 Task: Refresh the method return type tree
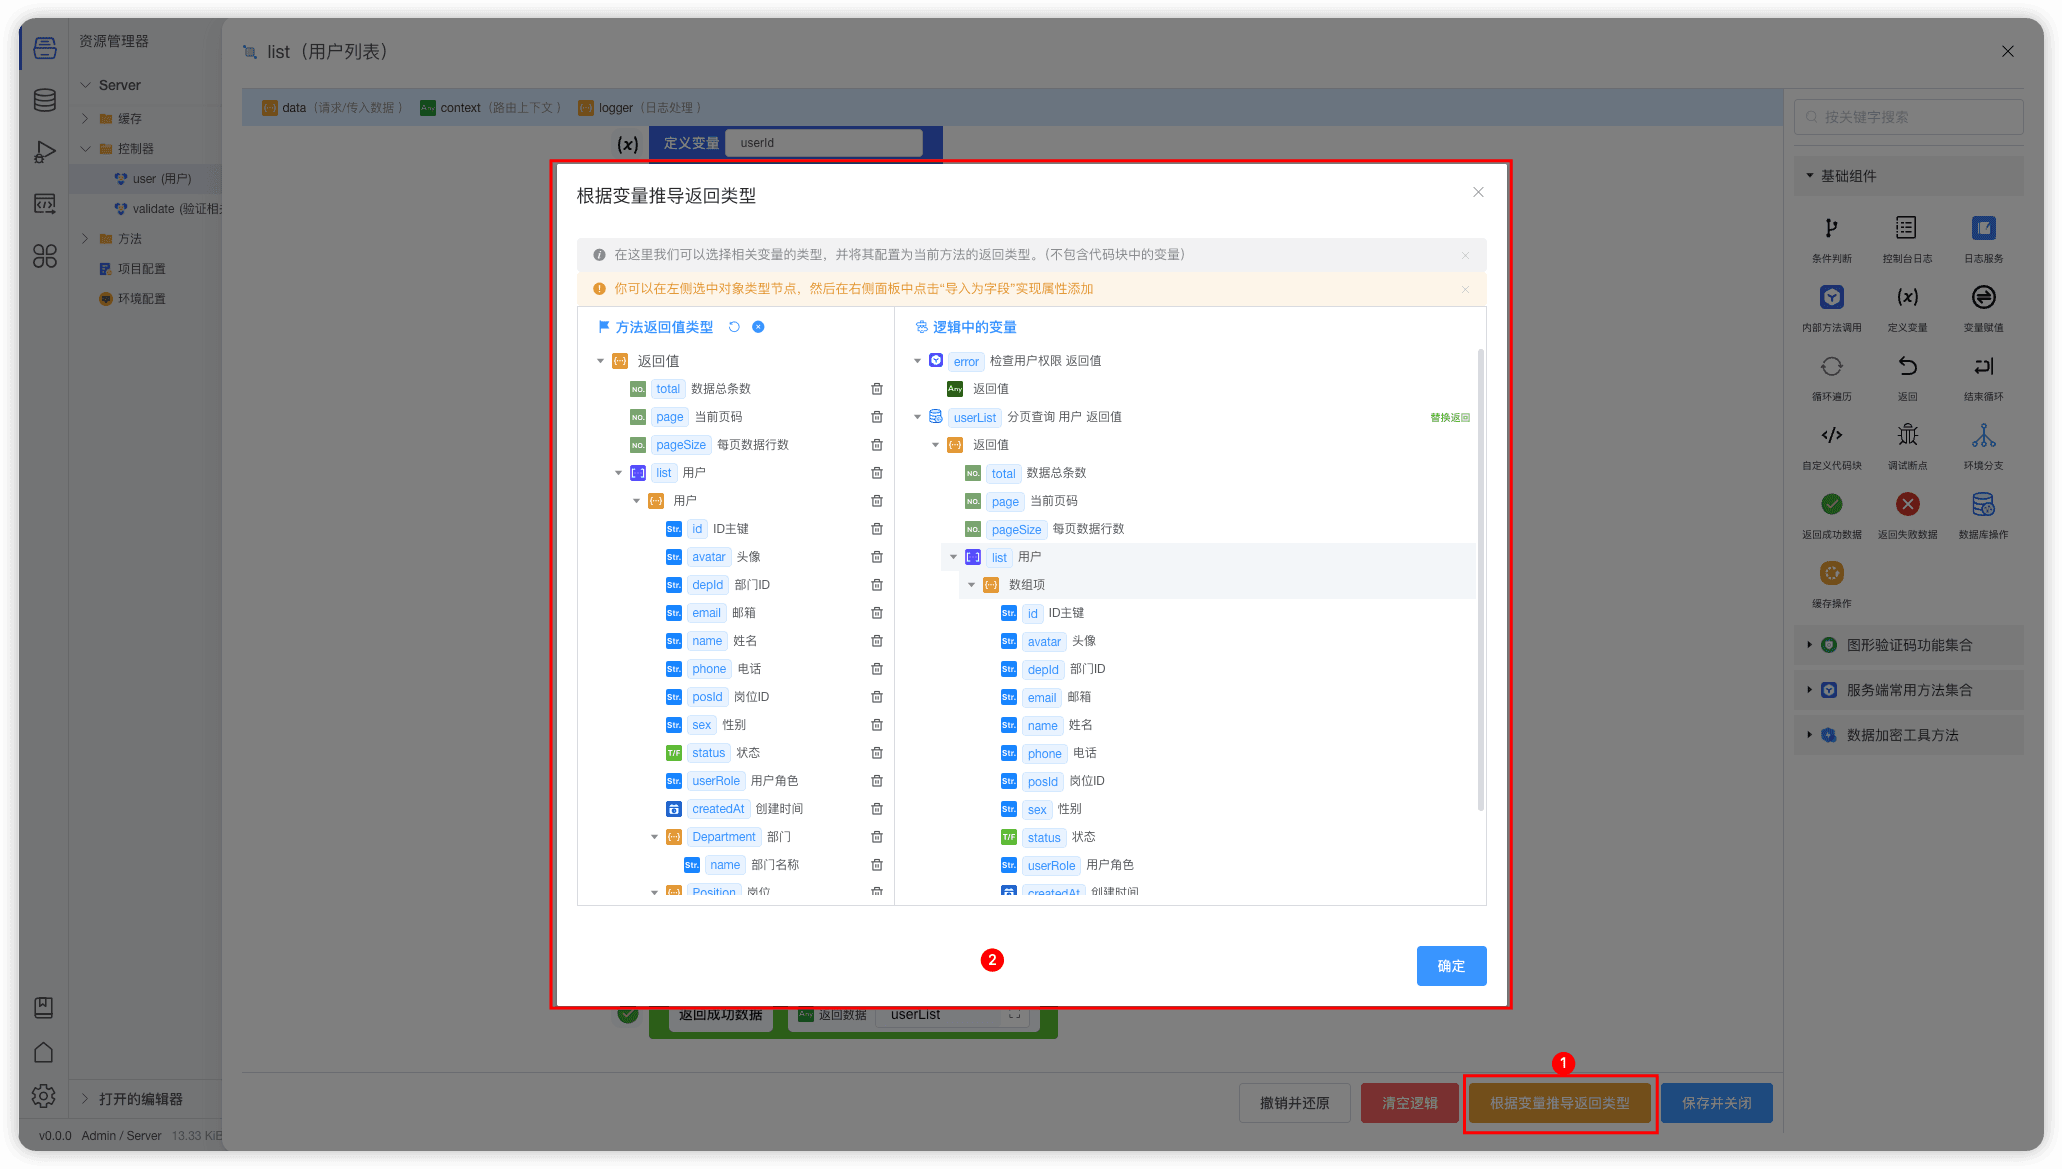pos(734,327)
